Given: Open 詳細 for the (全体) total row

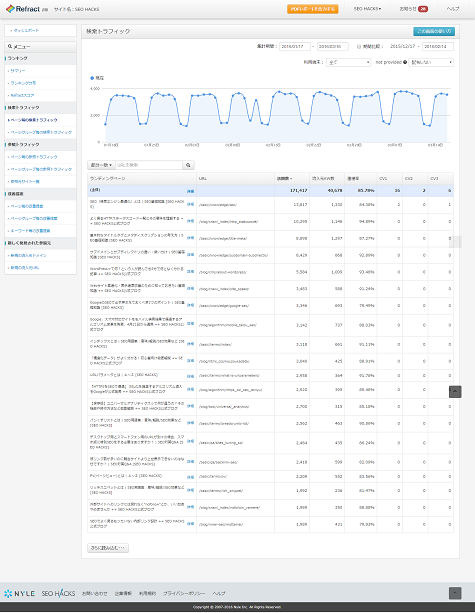Looking at the screenshot, I should tap(190, 192).
